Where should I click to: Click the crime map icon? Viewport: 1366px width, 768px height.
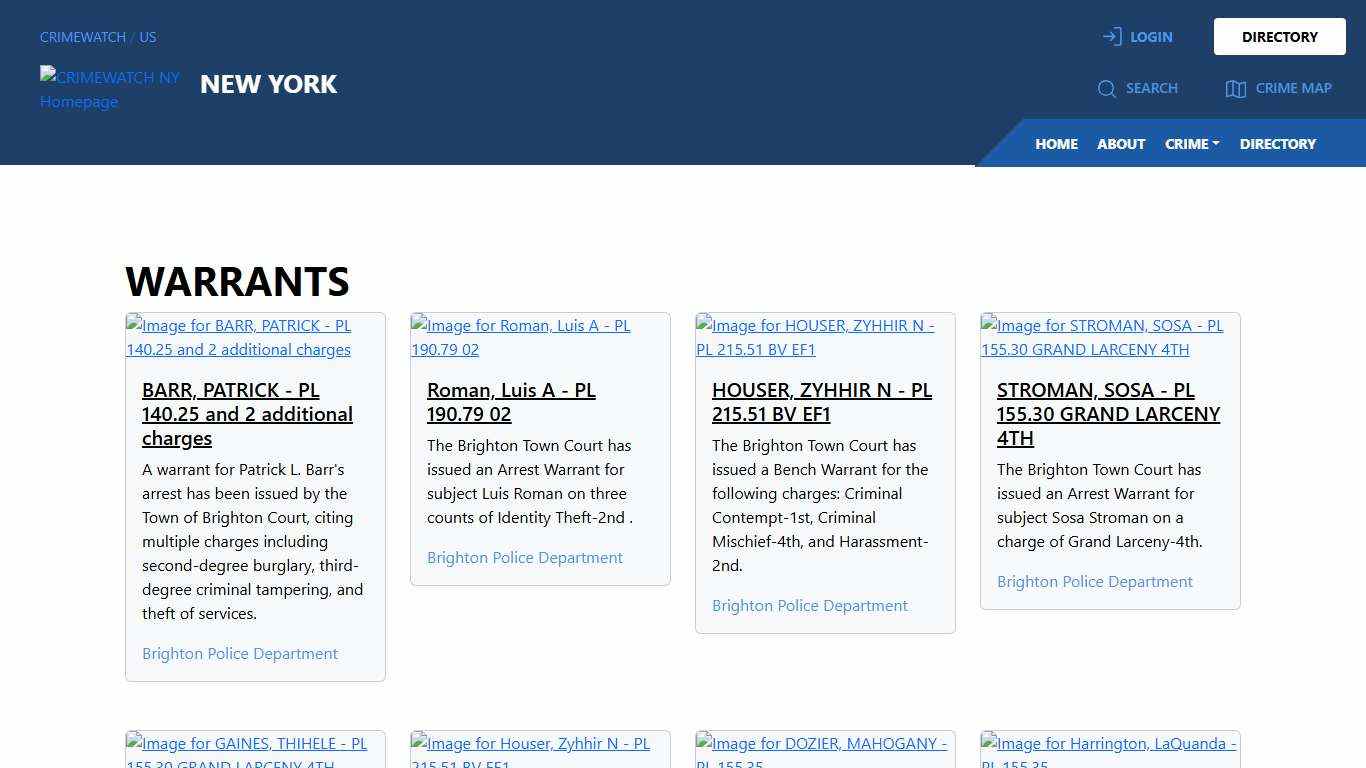(x=1235, y=89)
